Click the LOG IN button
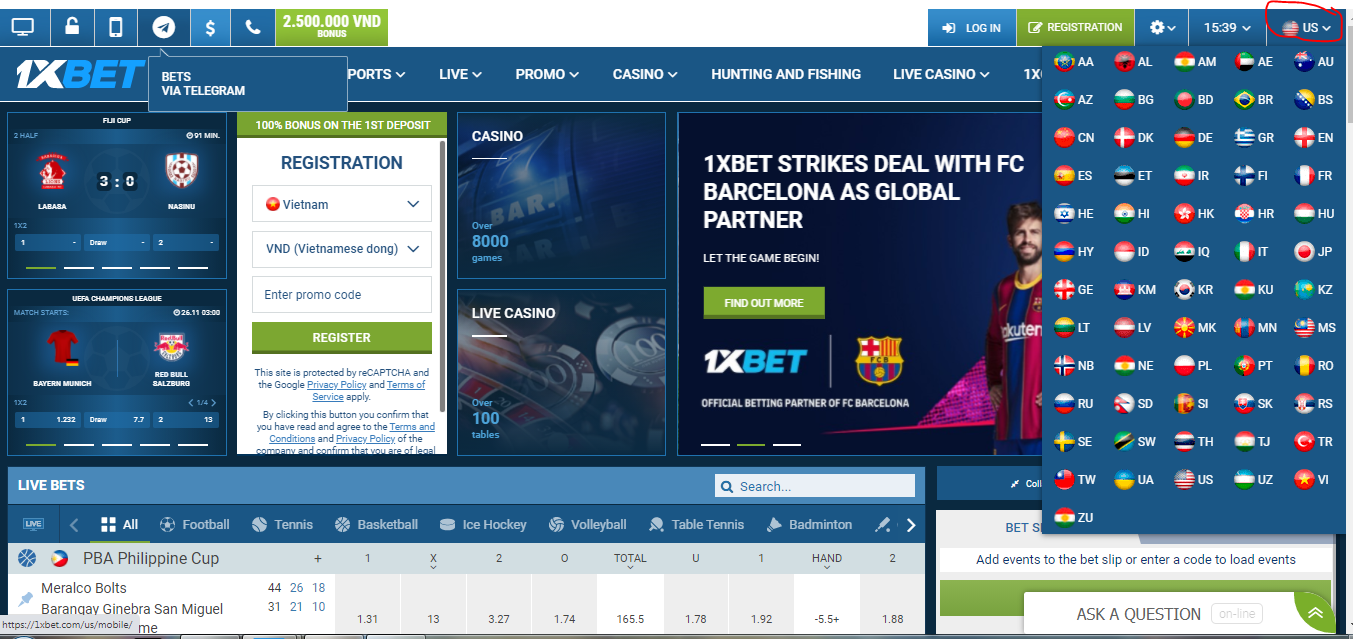 point(971,28)
